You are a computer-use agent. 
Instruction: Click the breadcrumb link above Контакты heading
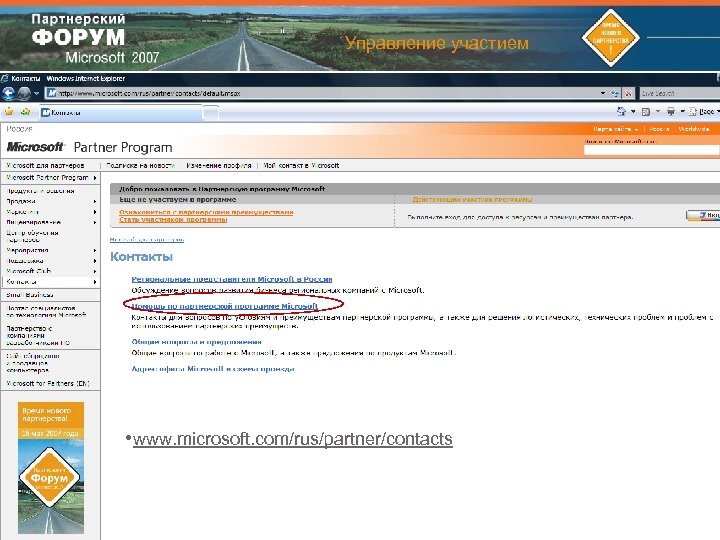(x=147, y=240)
